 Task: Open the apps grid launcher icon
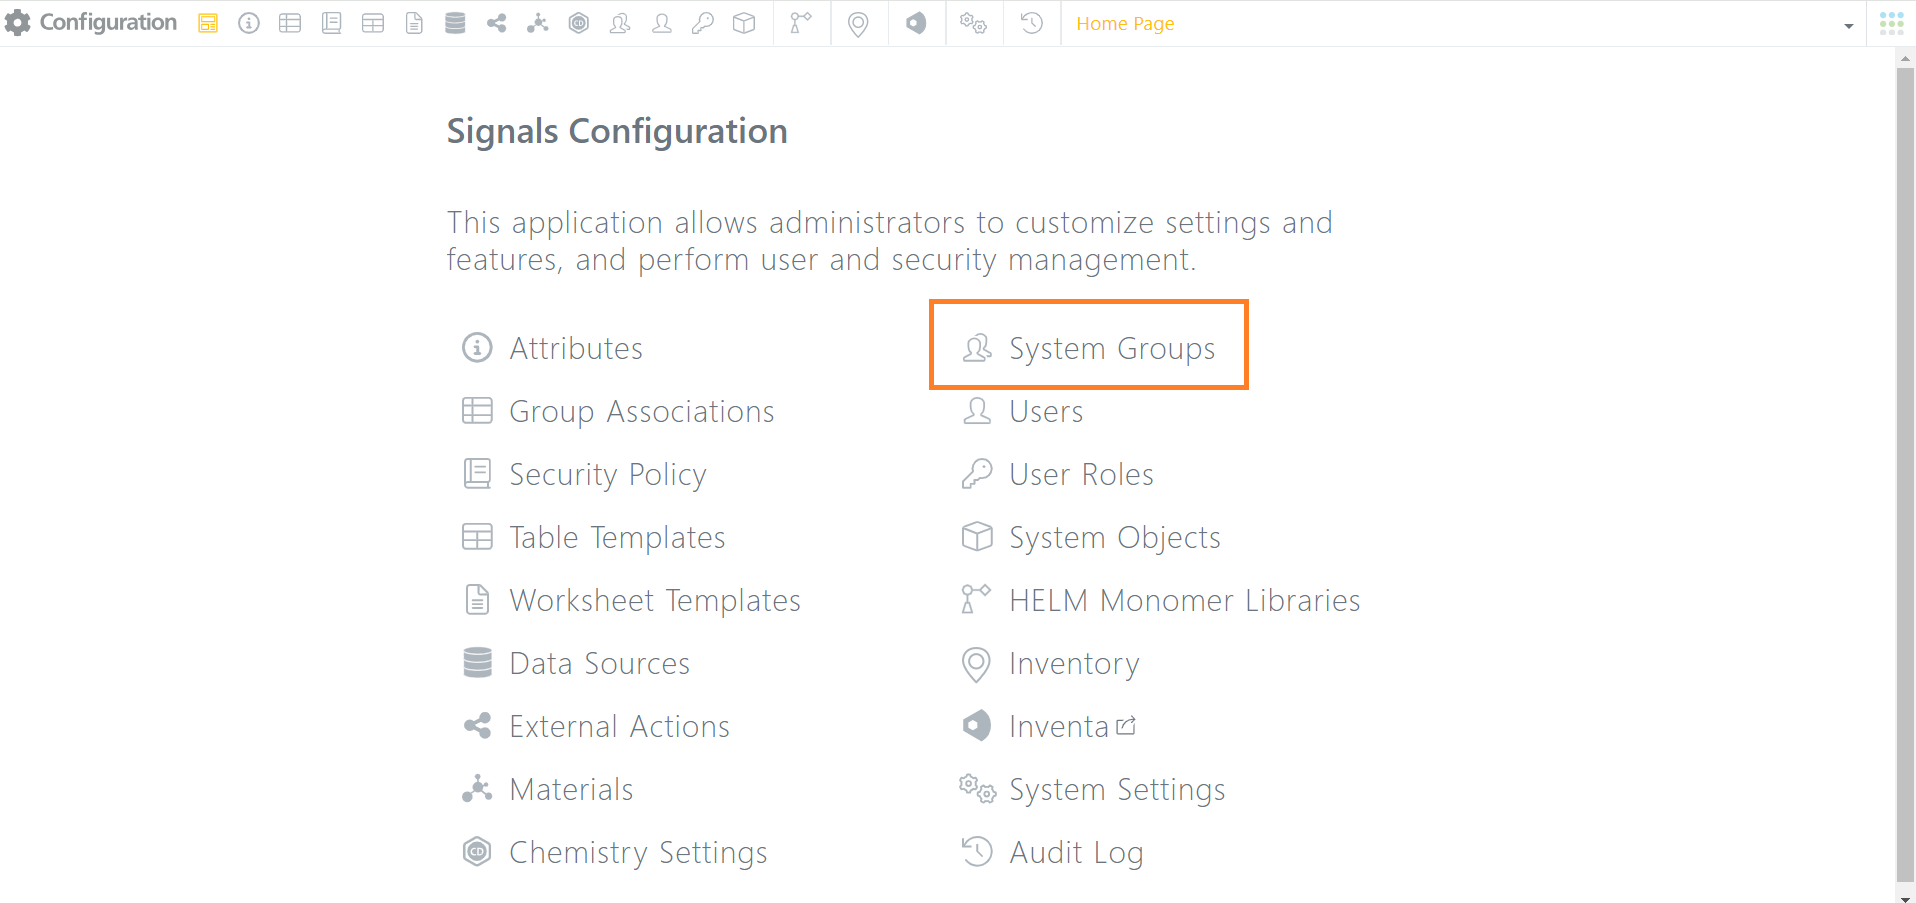pyautogui.click(x=1891, y=23)
